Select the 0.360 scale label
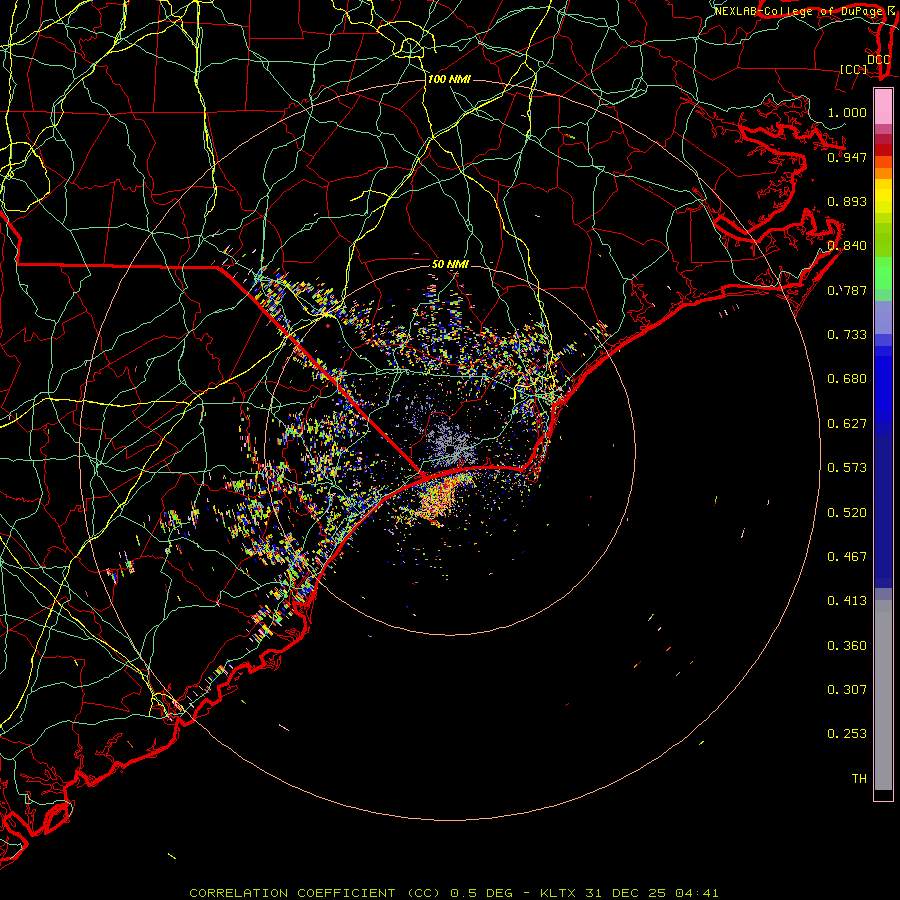The image size is (900, 900). [x=847, y=645]
